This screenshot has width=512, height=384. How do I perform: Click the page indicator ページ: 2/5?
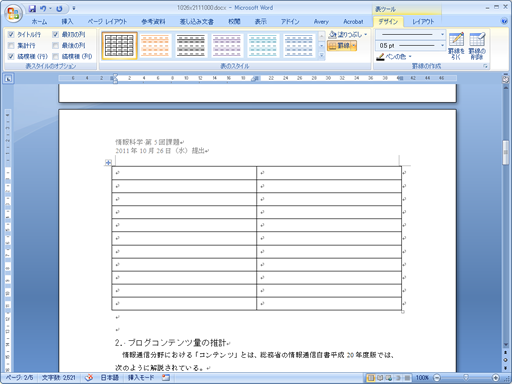pyautogui.click(x=20, y=378)
